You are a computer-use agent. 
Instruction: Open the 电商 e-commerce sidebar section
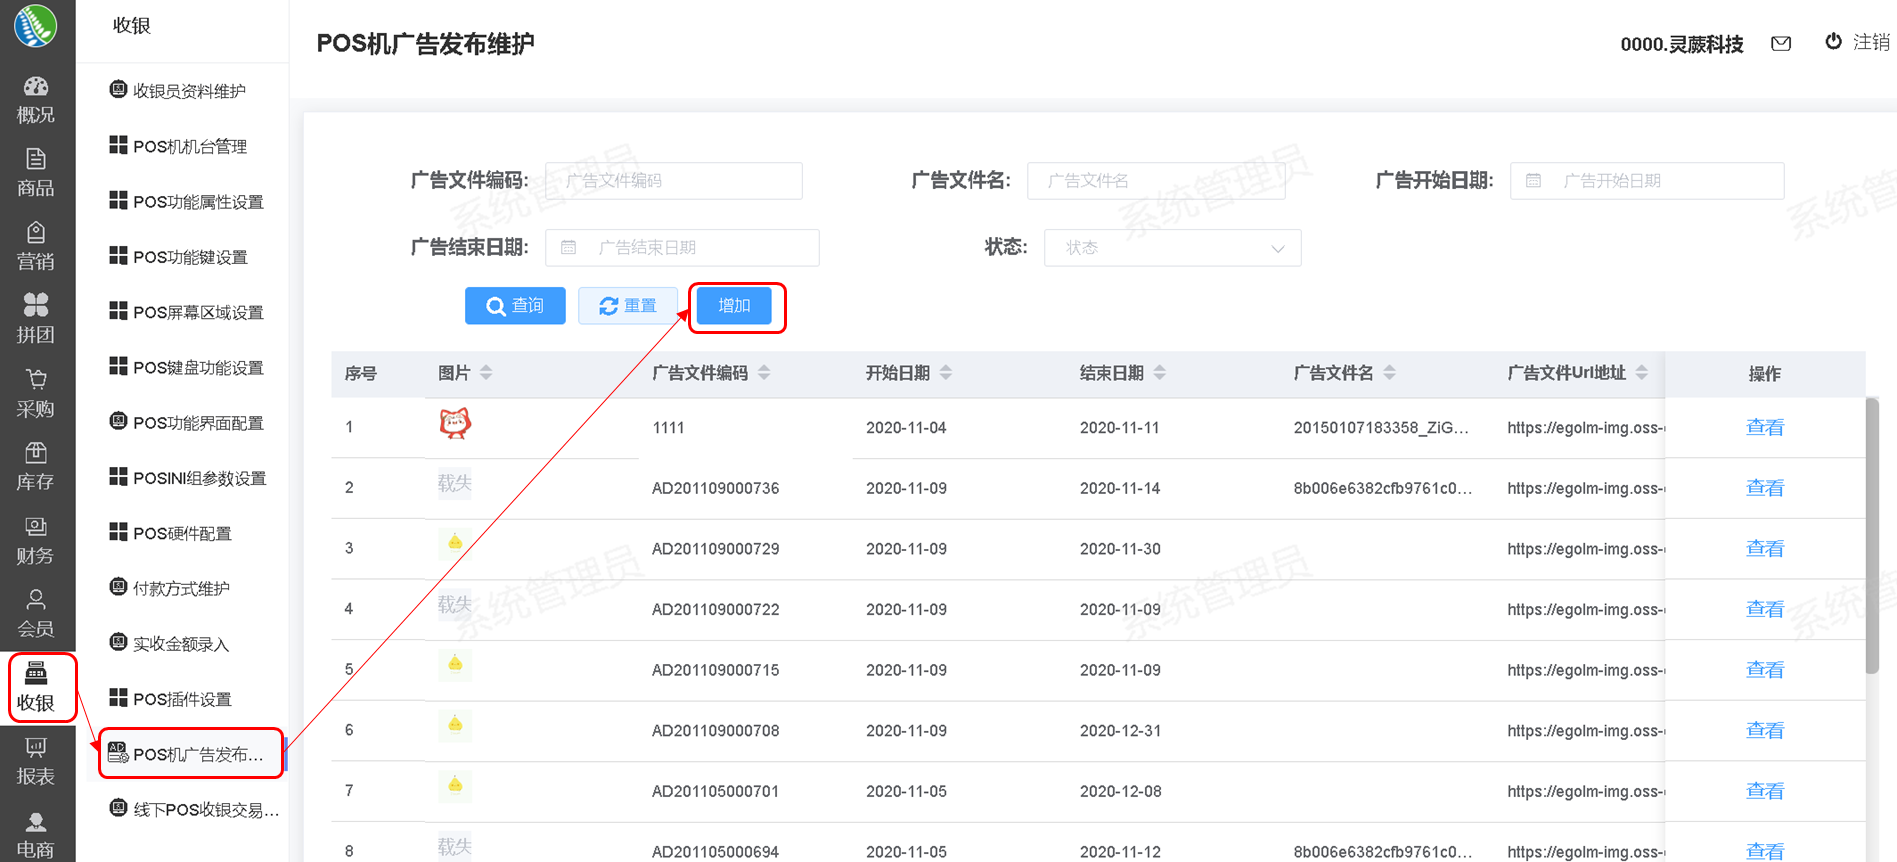tap(36, 835)
